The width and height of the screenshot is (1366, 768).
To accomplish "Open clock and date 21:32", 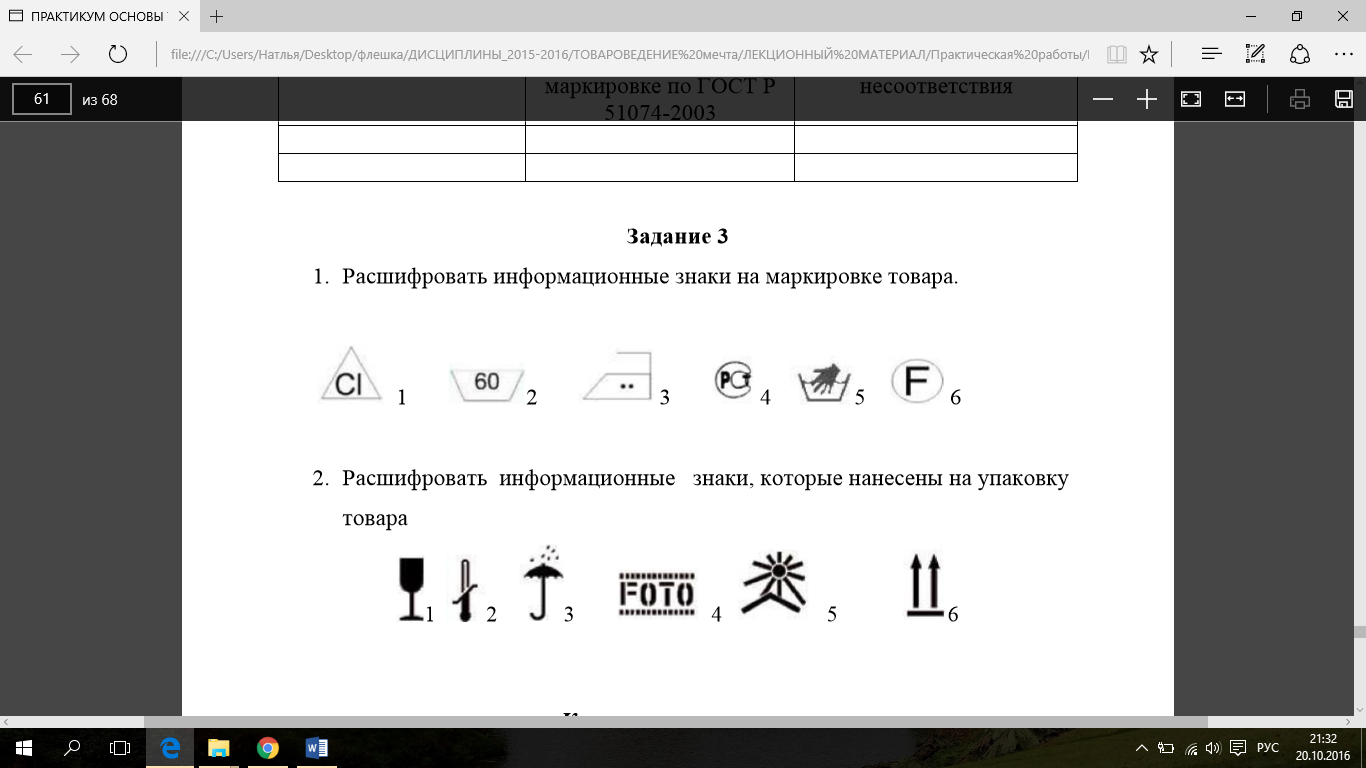I will point(1322,748).
